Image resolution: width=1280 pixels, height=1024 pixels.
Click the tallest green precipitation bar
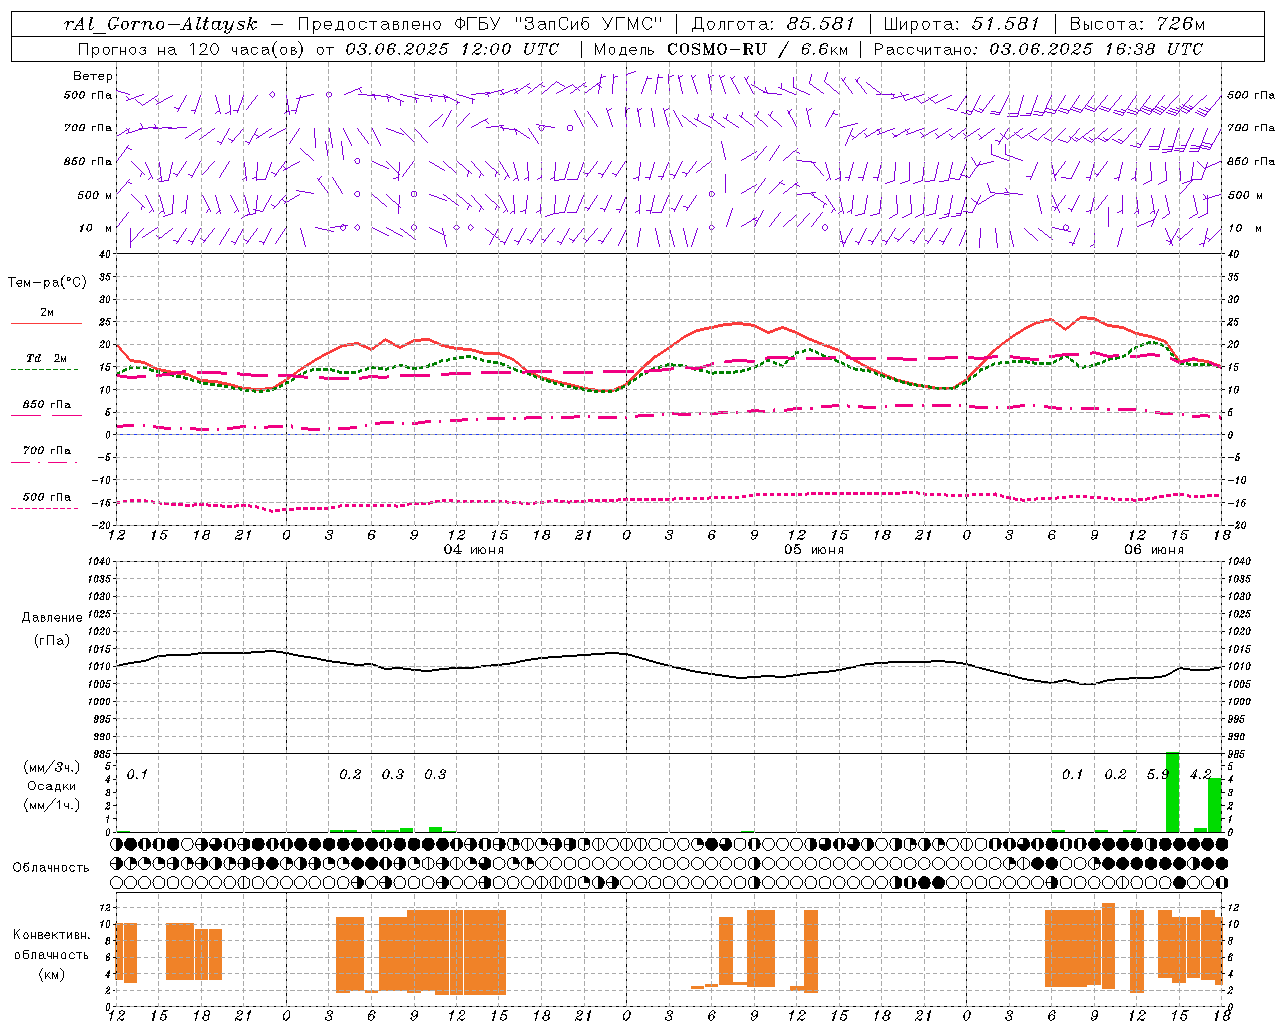click(x=1173, y=792)
